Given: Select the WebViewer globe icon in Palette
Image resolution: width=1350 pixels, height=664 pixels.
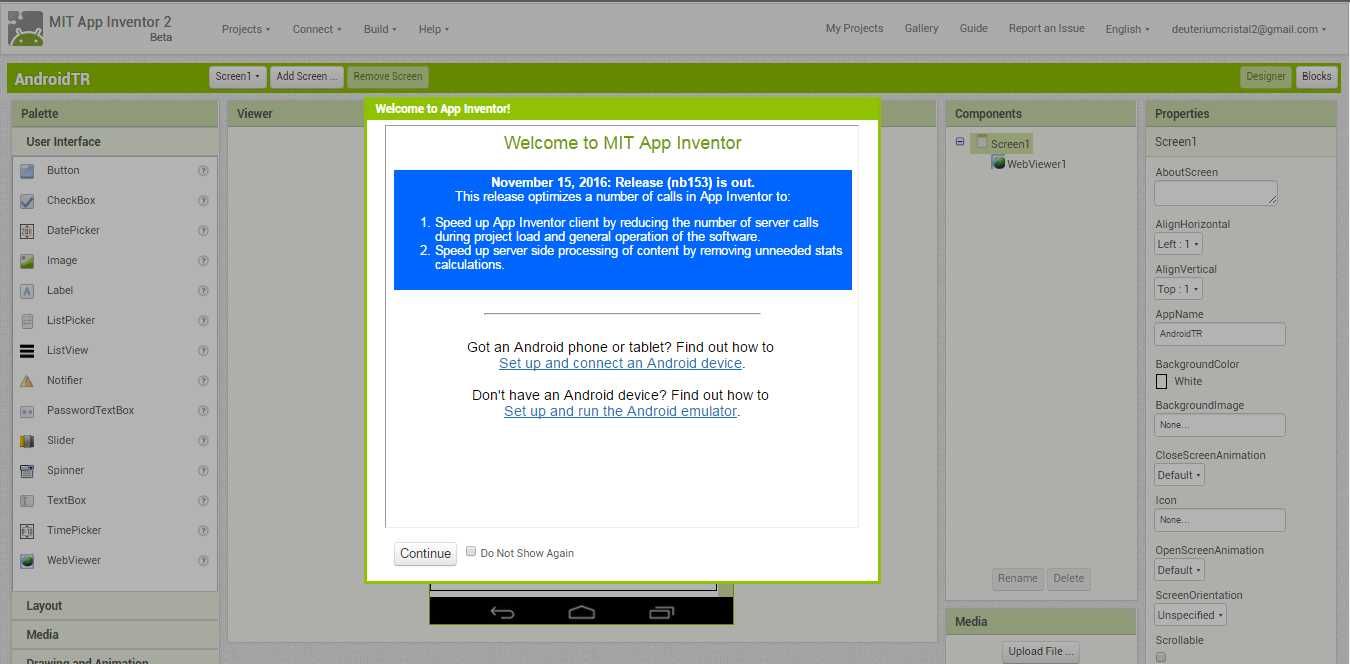Looking at the screenshot, I should coord(27,561).
